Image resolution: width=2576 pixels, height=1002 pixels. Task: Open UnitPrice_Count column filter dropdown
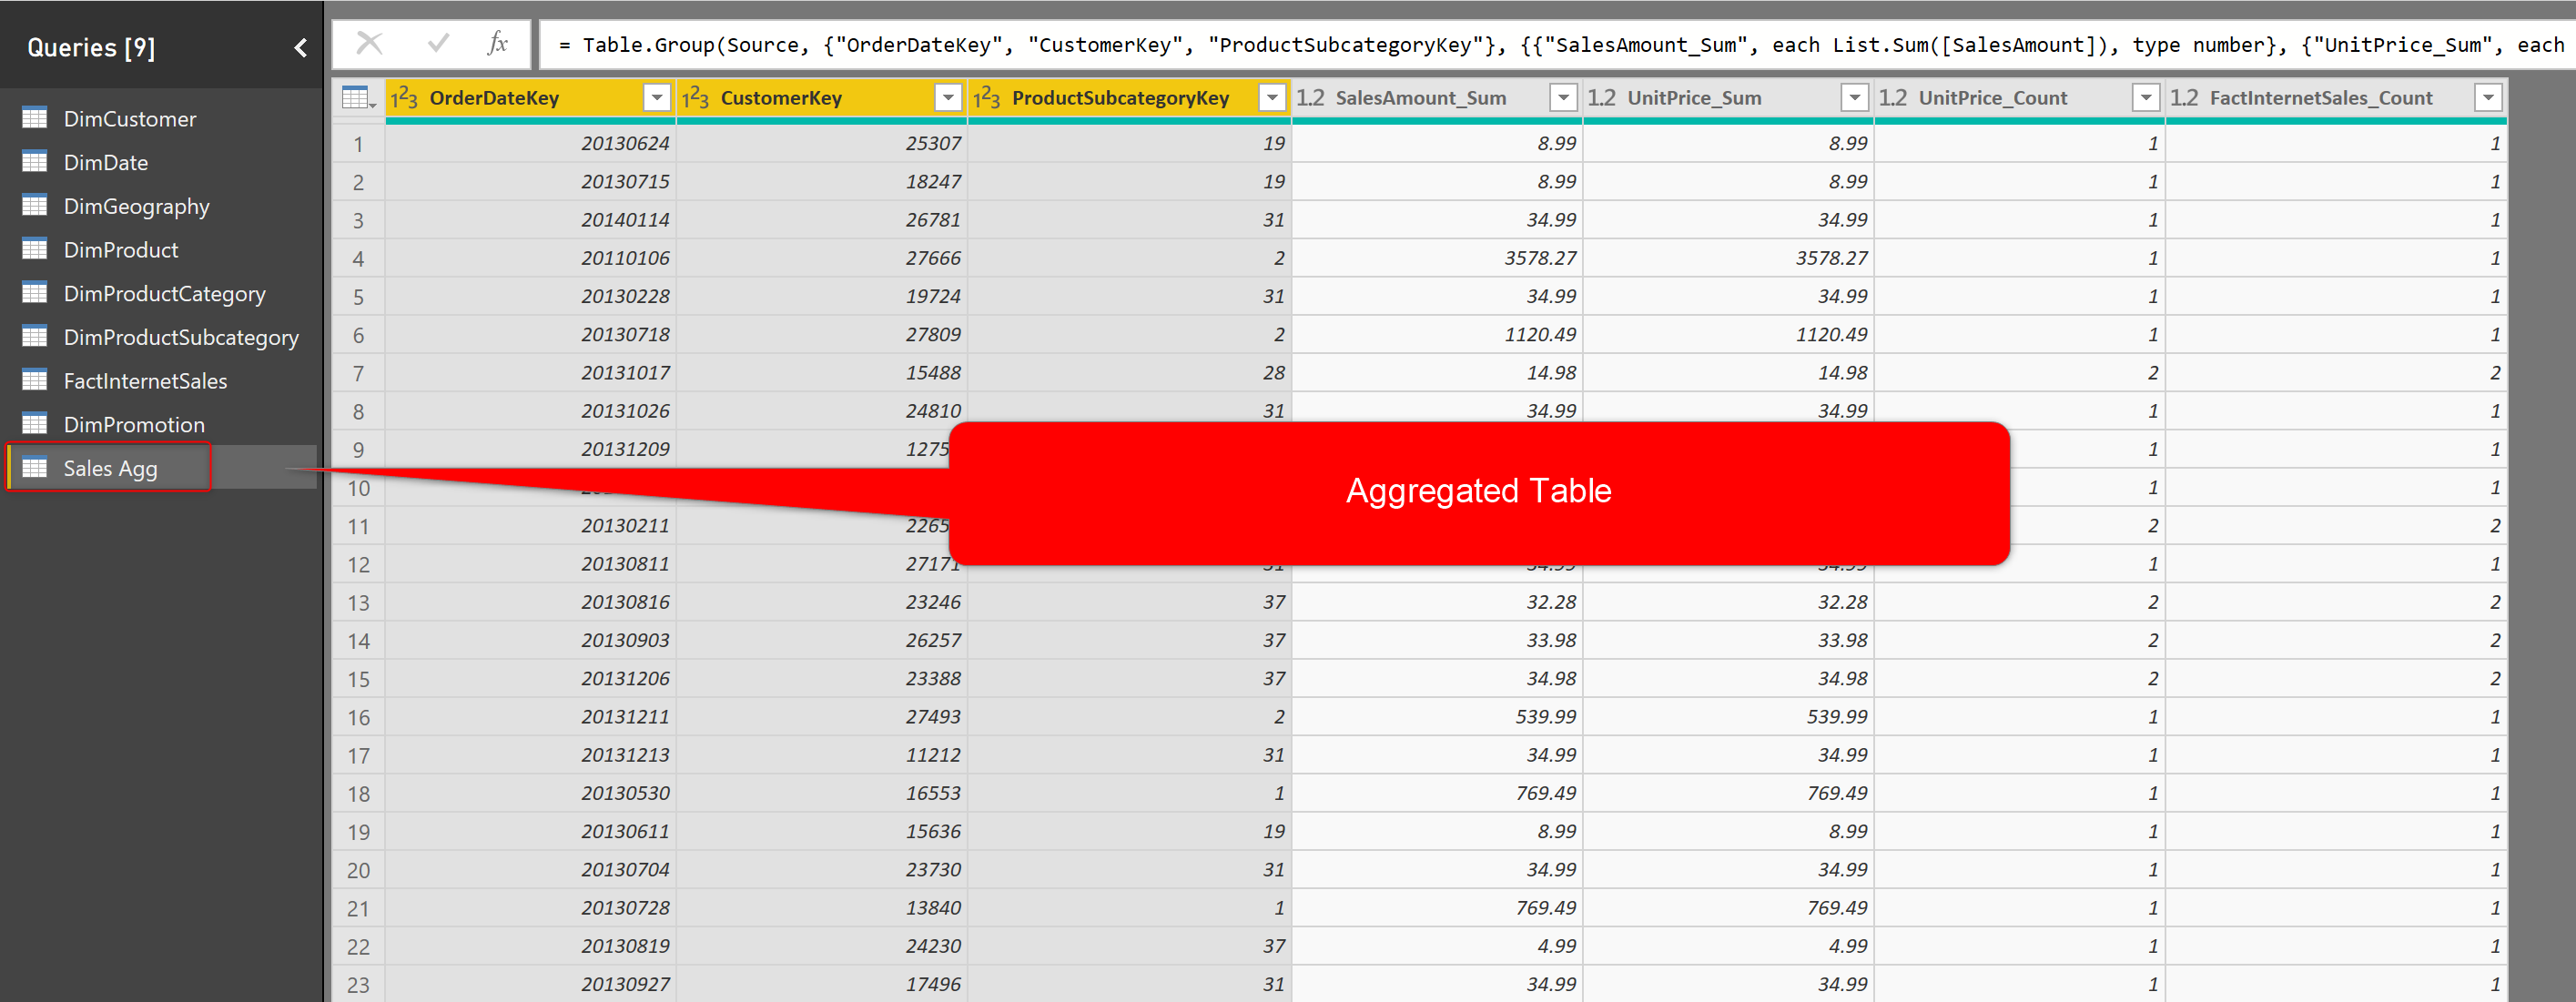click(2146, 98)
